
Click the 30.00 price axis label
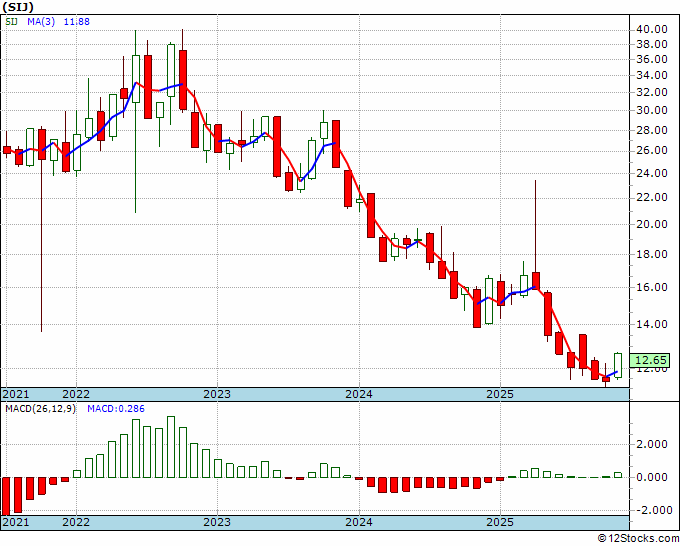pyautogui.click(x=652, y=111)
